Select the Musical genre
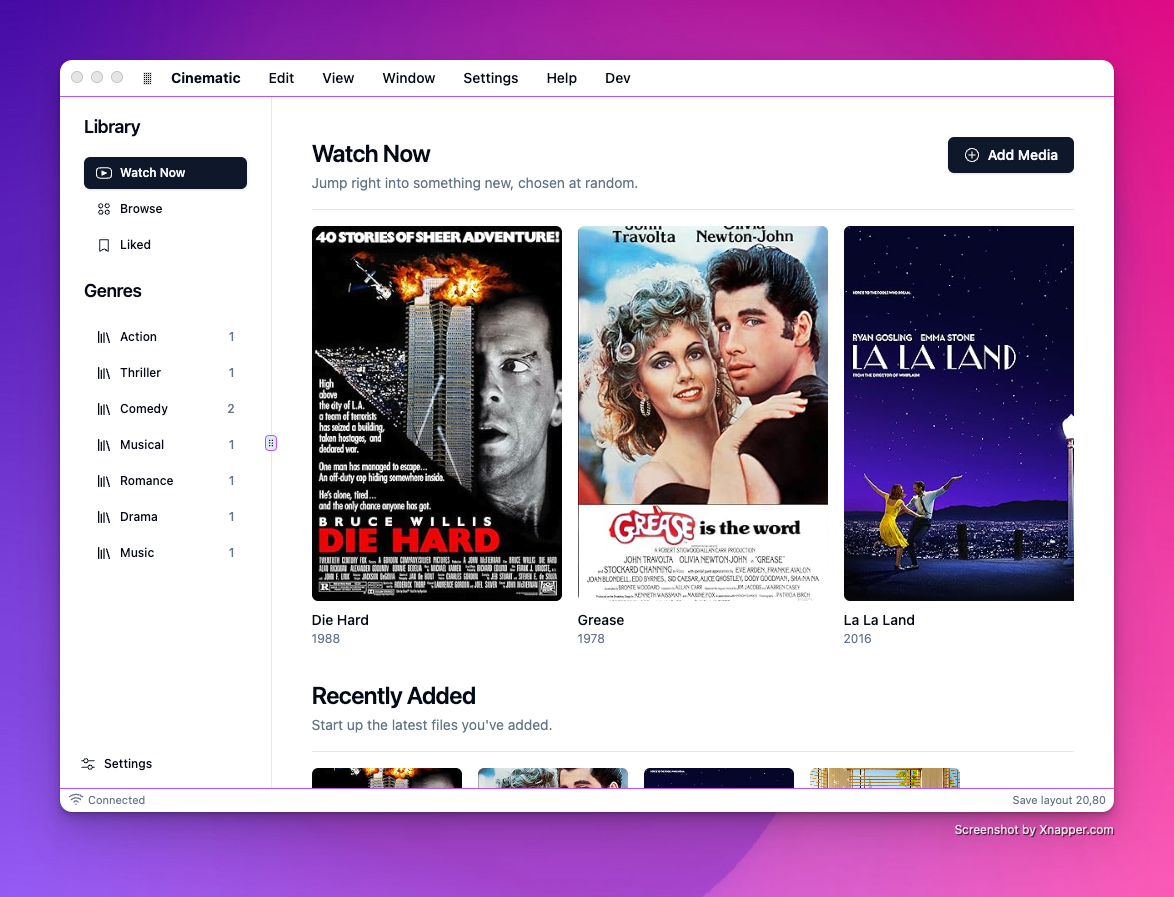 click(165, 445)
